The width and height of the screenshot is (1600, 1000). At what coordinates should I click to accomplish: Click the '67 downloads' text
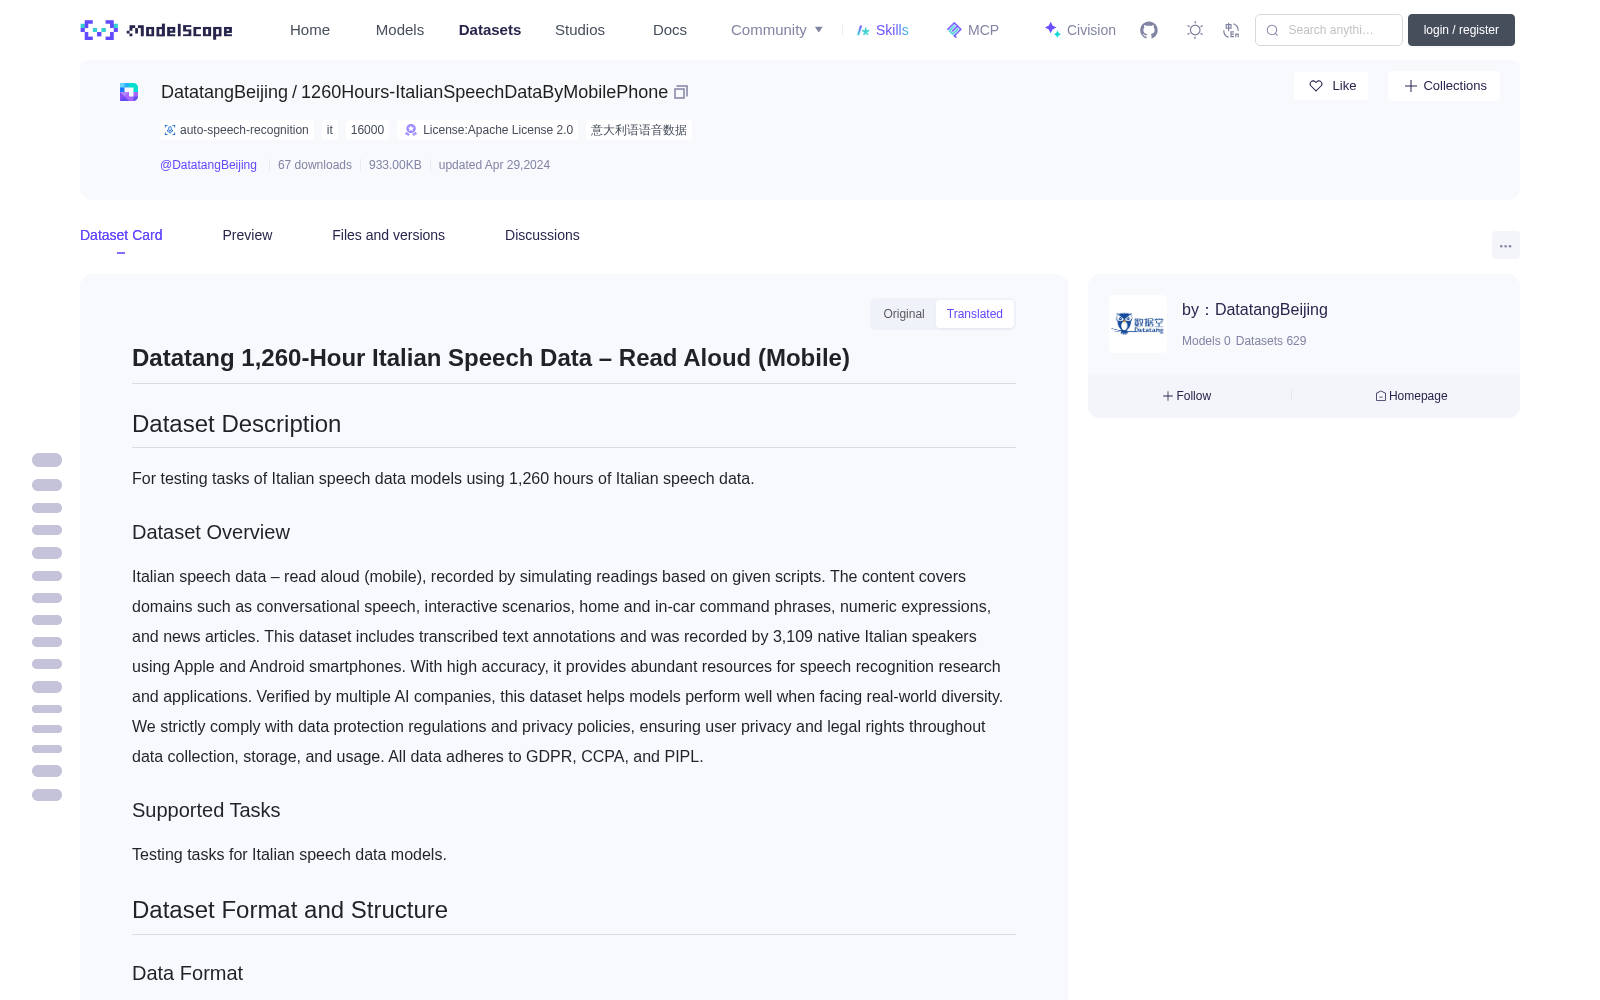click(x=315, y=165)
